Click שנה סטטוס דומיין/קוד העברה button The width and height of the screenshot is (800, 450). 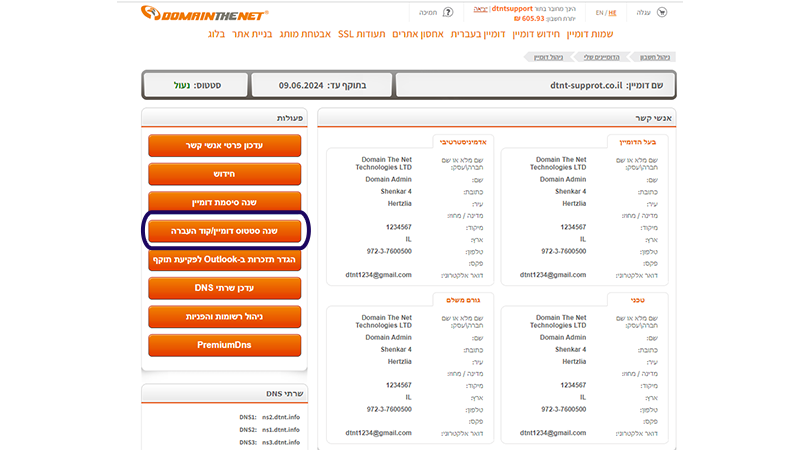[x=224, y=231]
